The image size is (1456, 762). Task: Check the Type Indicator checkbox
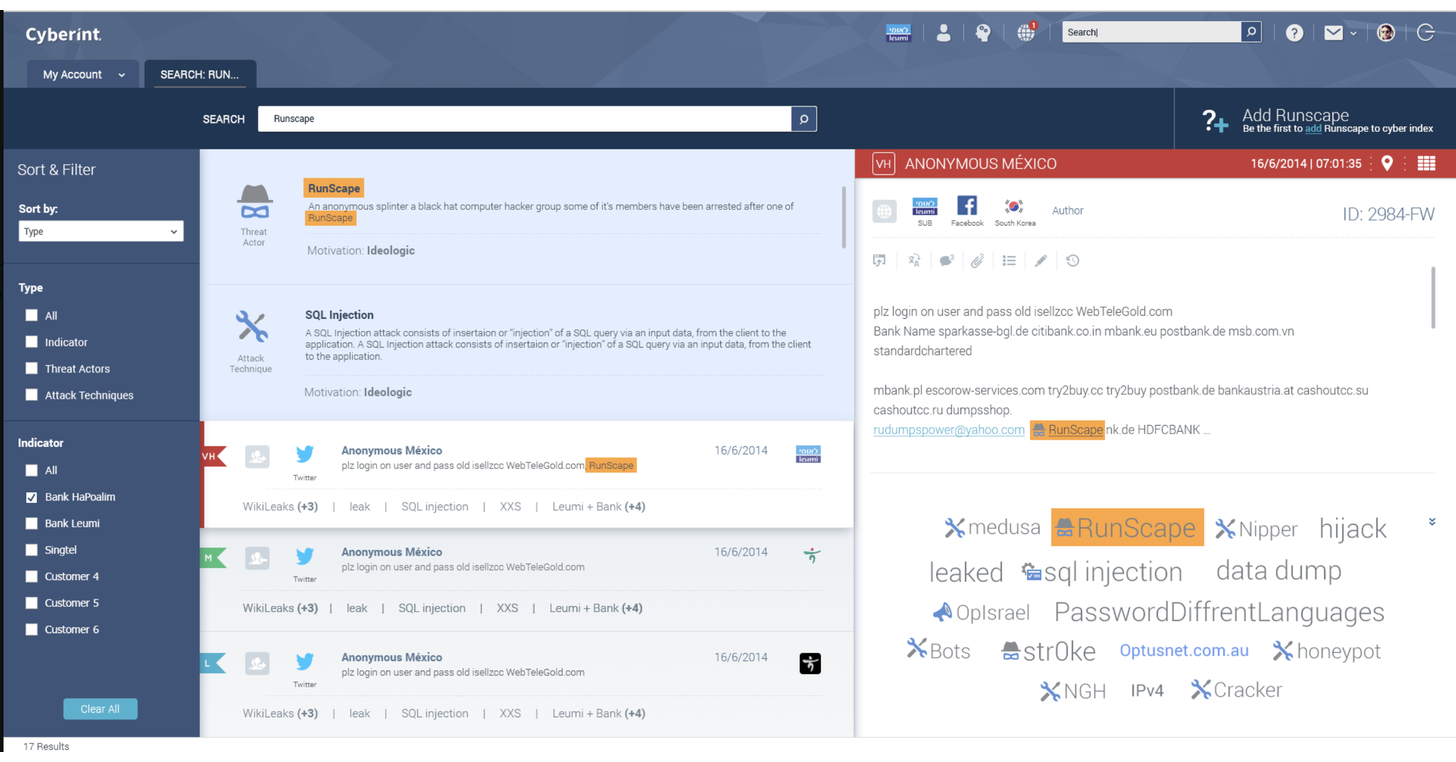[32, 342]
